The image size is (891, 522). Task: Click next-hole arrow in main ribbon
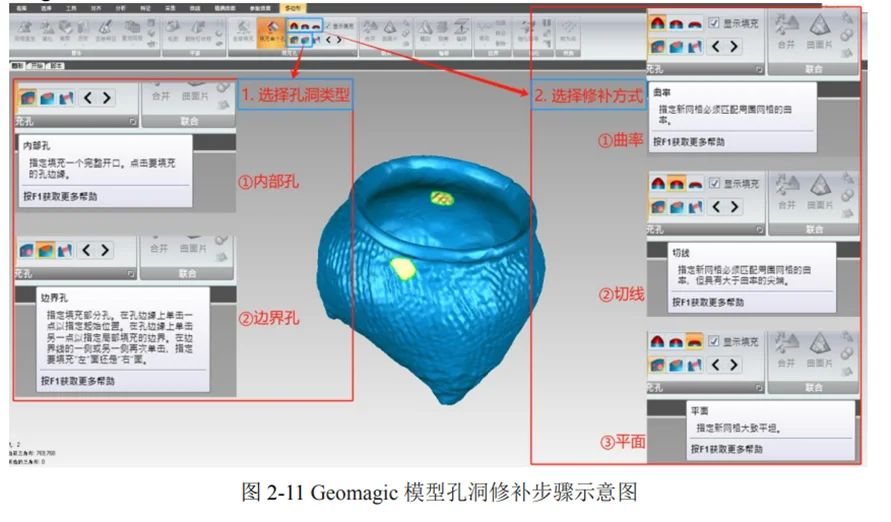click(339, 40)
